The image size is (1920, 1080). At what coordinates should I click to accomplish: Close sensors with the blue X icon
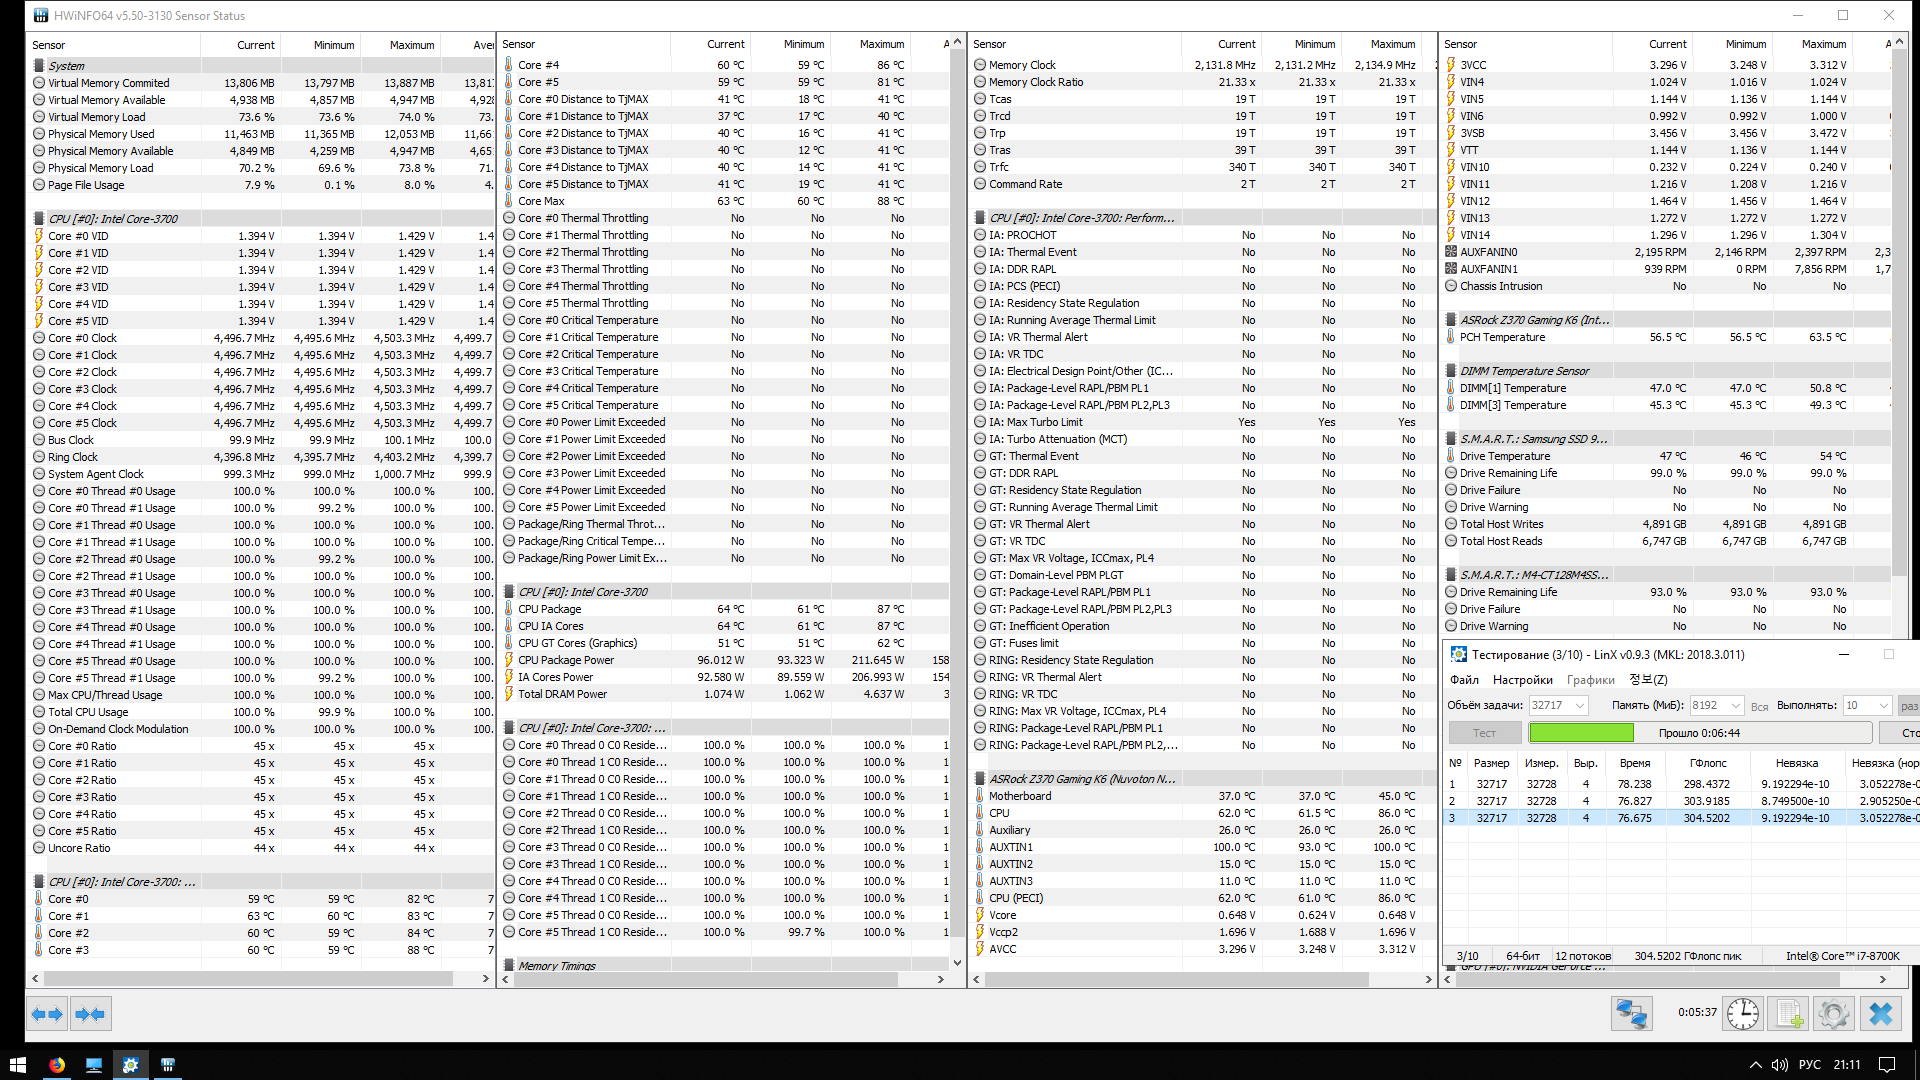1880,1014
